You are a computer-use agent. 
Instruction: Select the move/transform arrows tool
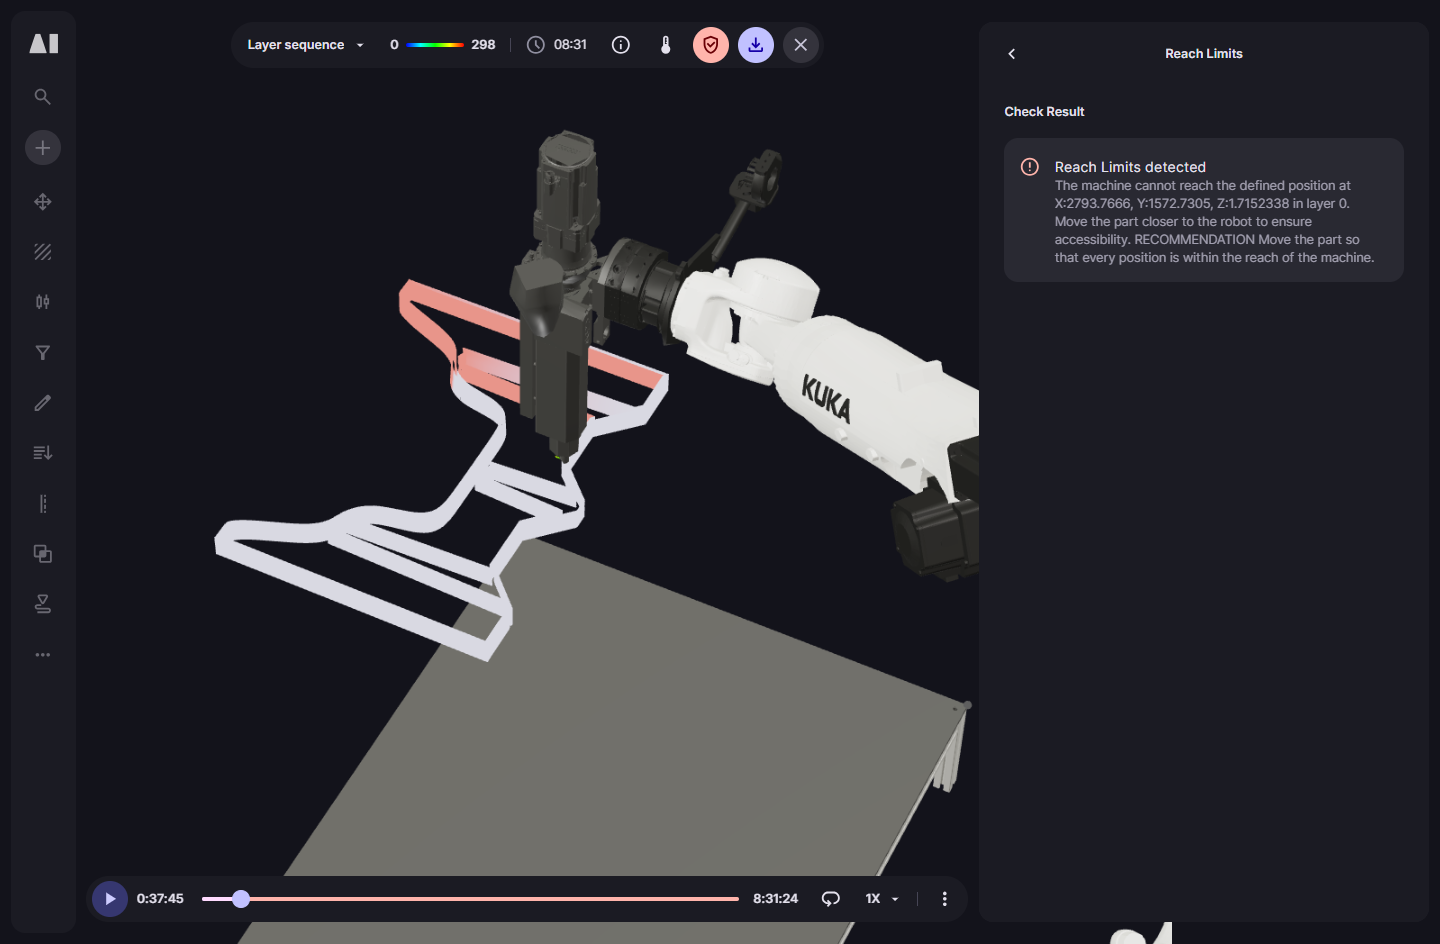tap(43, 202)
